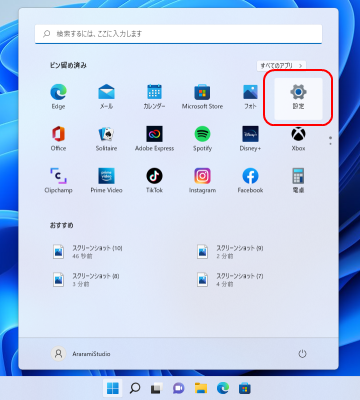Open the Spotify app

click(202, 139)
